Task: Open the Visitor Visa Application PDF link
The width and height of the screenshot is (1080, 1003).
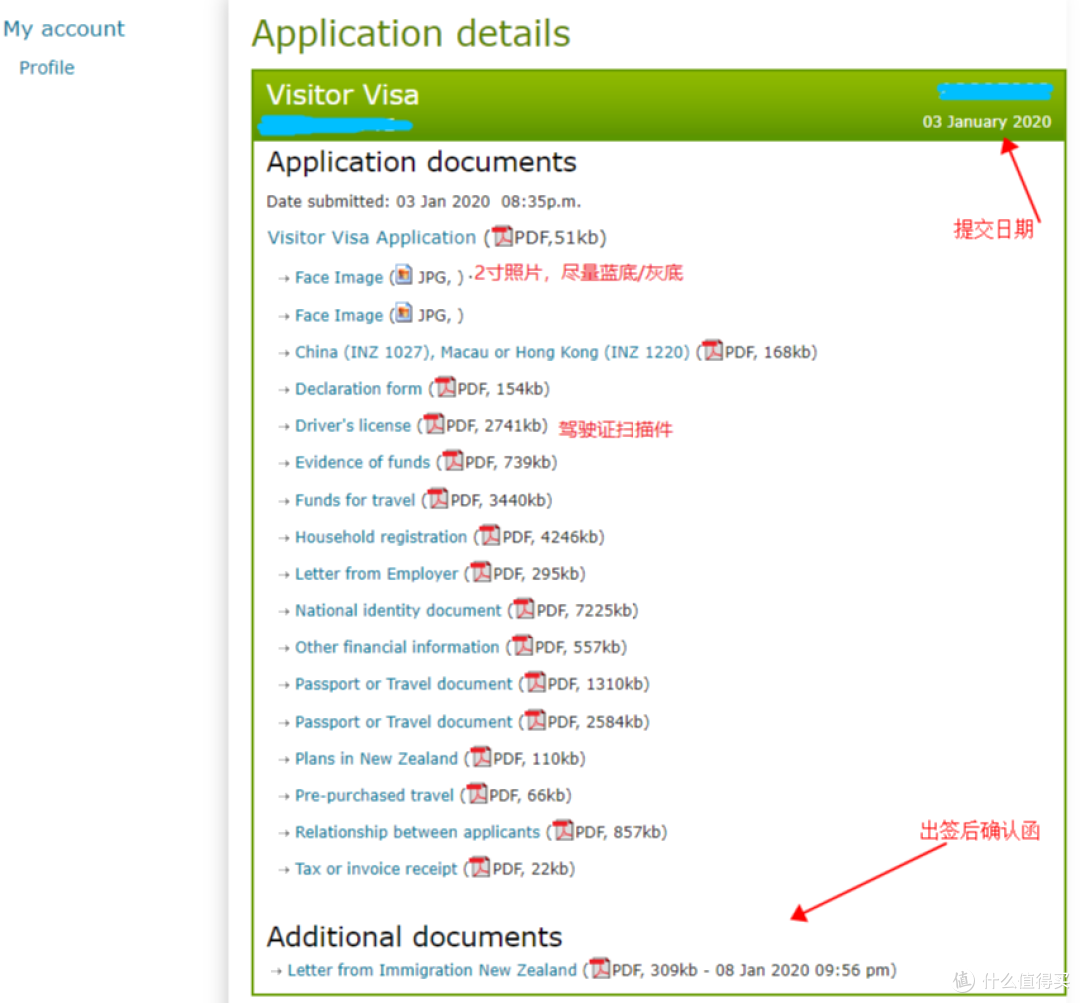Action: [x=371, y=238]
